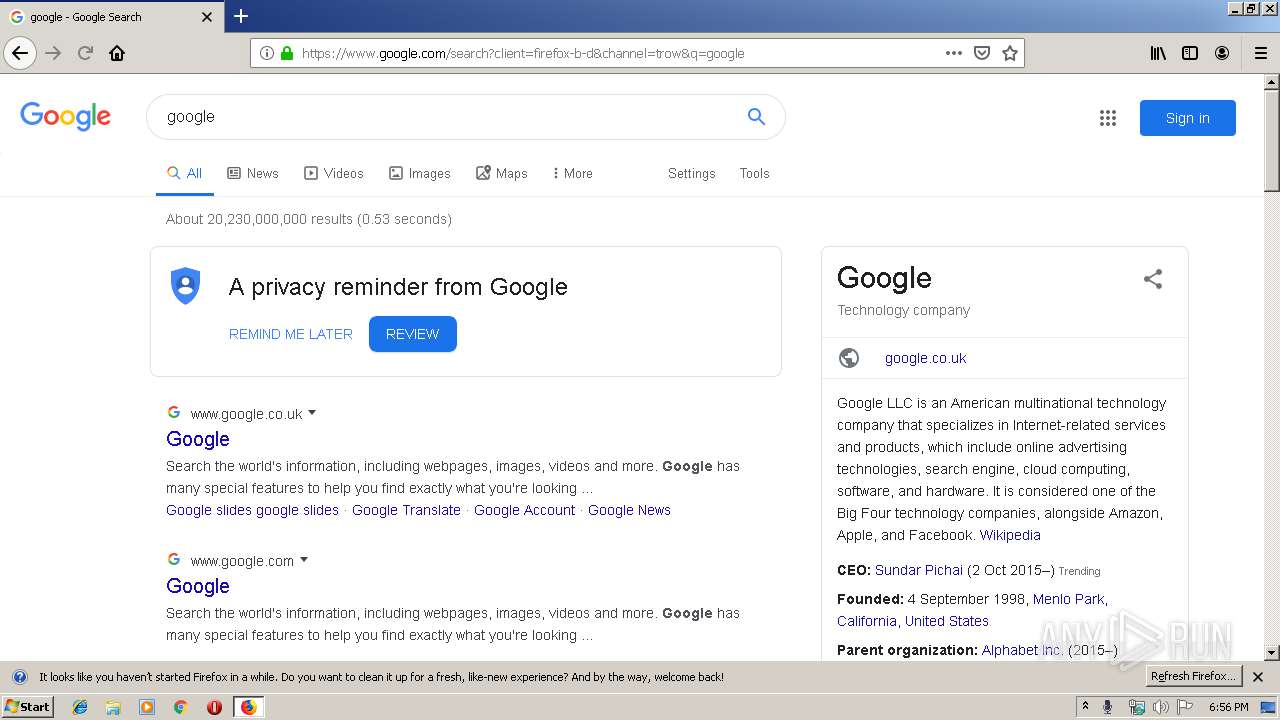Expand the www.google.com result dropdown arrow

pyautogui.click(x=304, y=560)
